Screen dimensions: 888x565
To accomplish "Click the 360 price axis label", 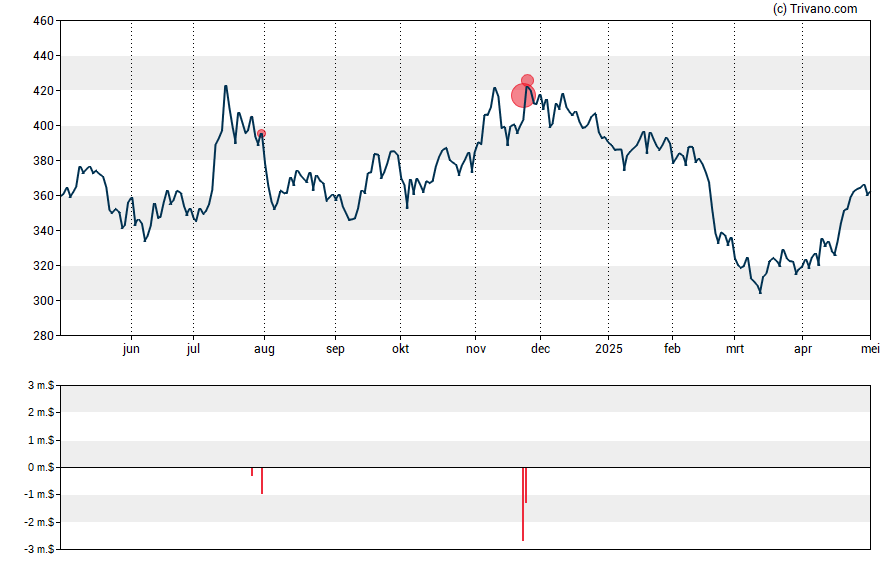I will pyautogui.click(x=44, y=196).
